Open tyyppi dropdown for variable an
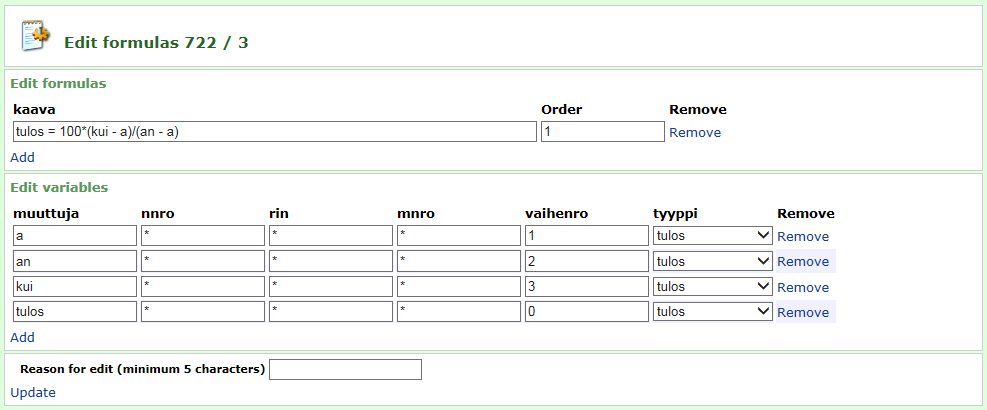The height and width of the screenshot is (410, 987). click(x=712, y=261)
